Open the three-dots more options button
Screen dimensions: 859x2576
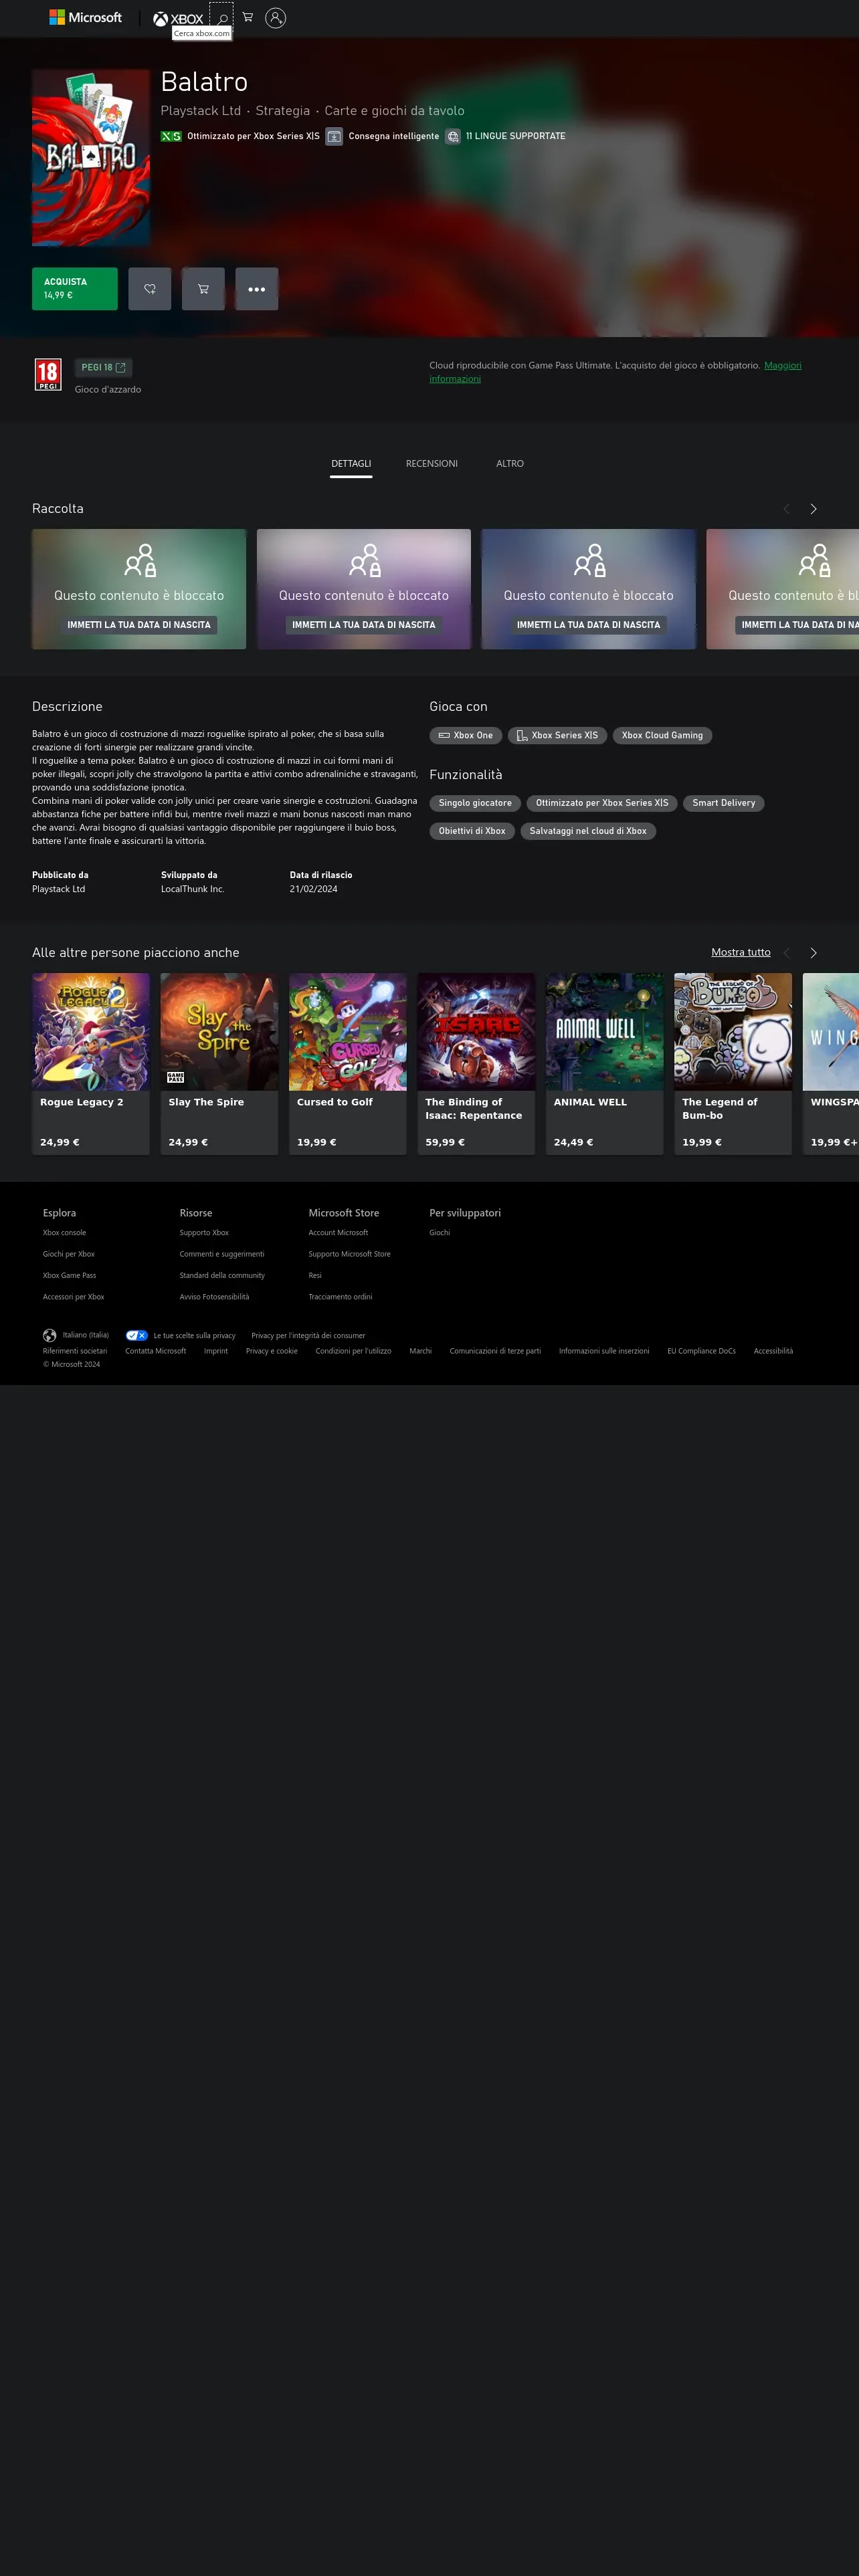[257, 289]
